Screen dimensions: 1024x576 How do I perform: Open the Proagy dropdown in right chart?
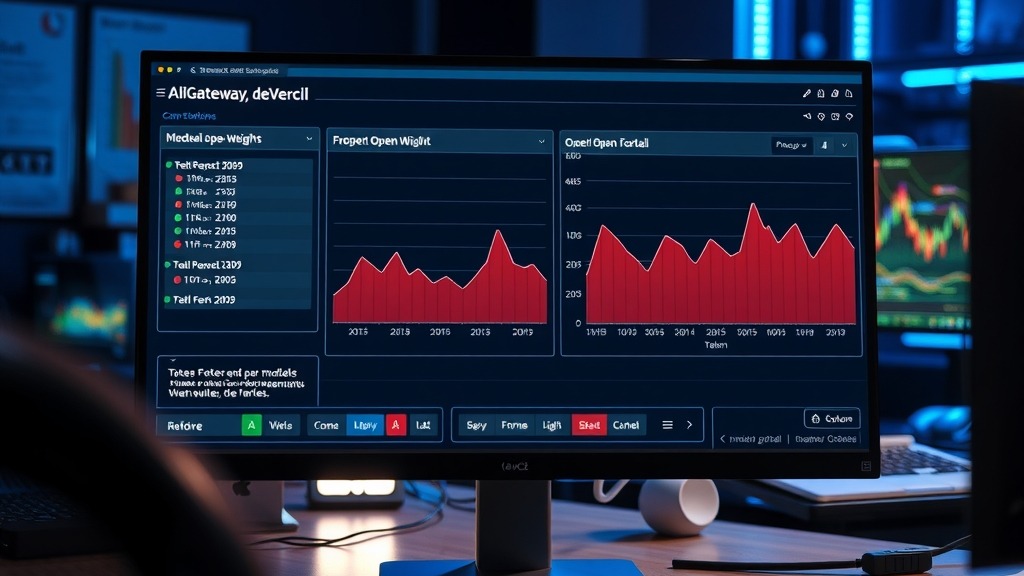792,145
